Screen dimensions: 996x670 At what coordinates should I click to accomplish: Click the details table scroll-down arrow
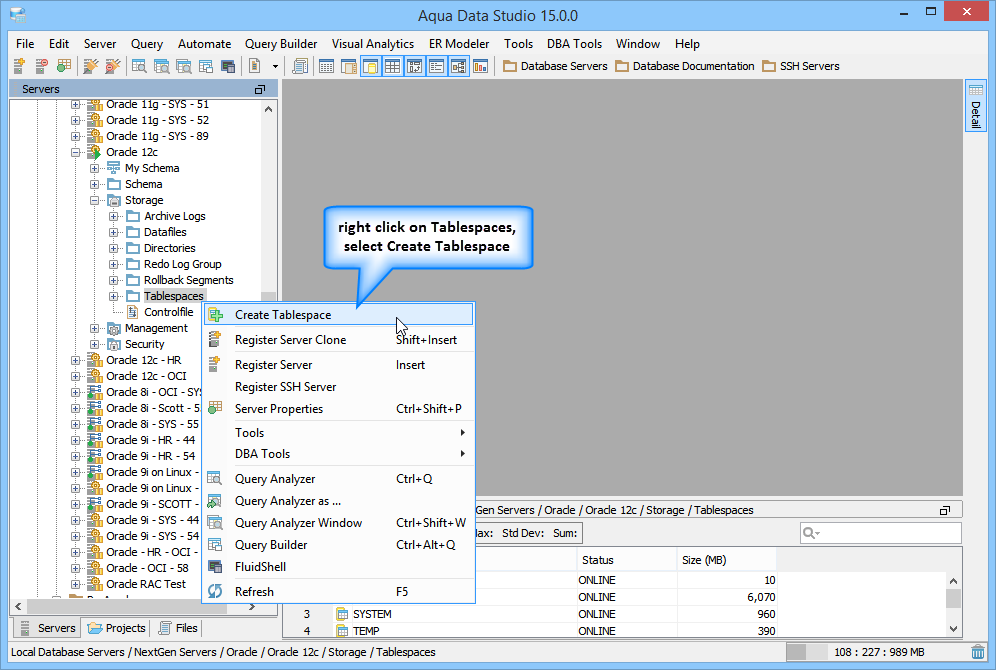(953, 629)
